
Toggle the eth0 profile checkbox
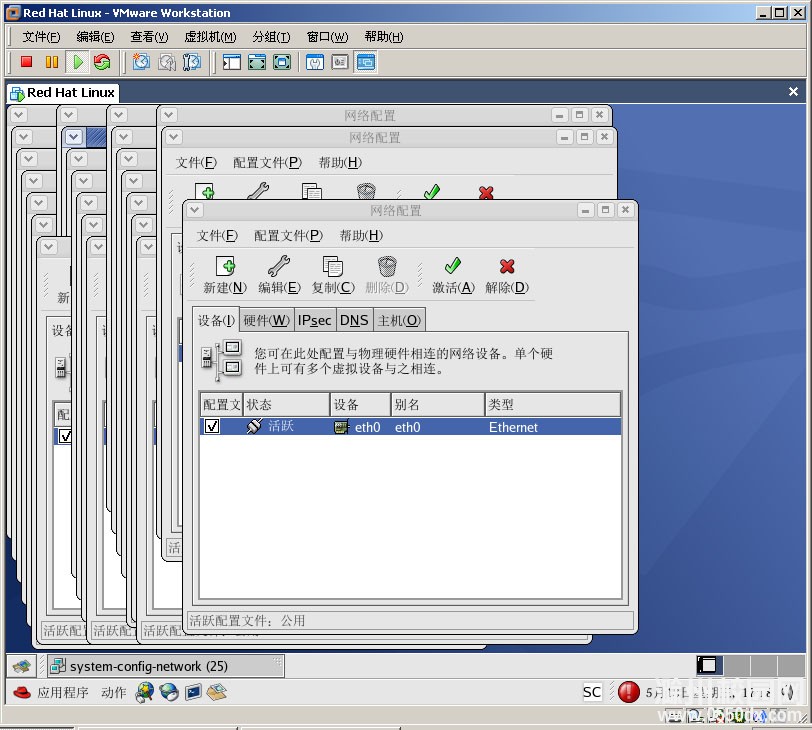[212, 426]
